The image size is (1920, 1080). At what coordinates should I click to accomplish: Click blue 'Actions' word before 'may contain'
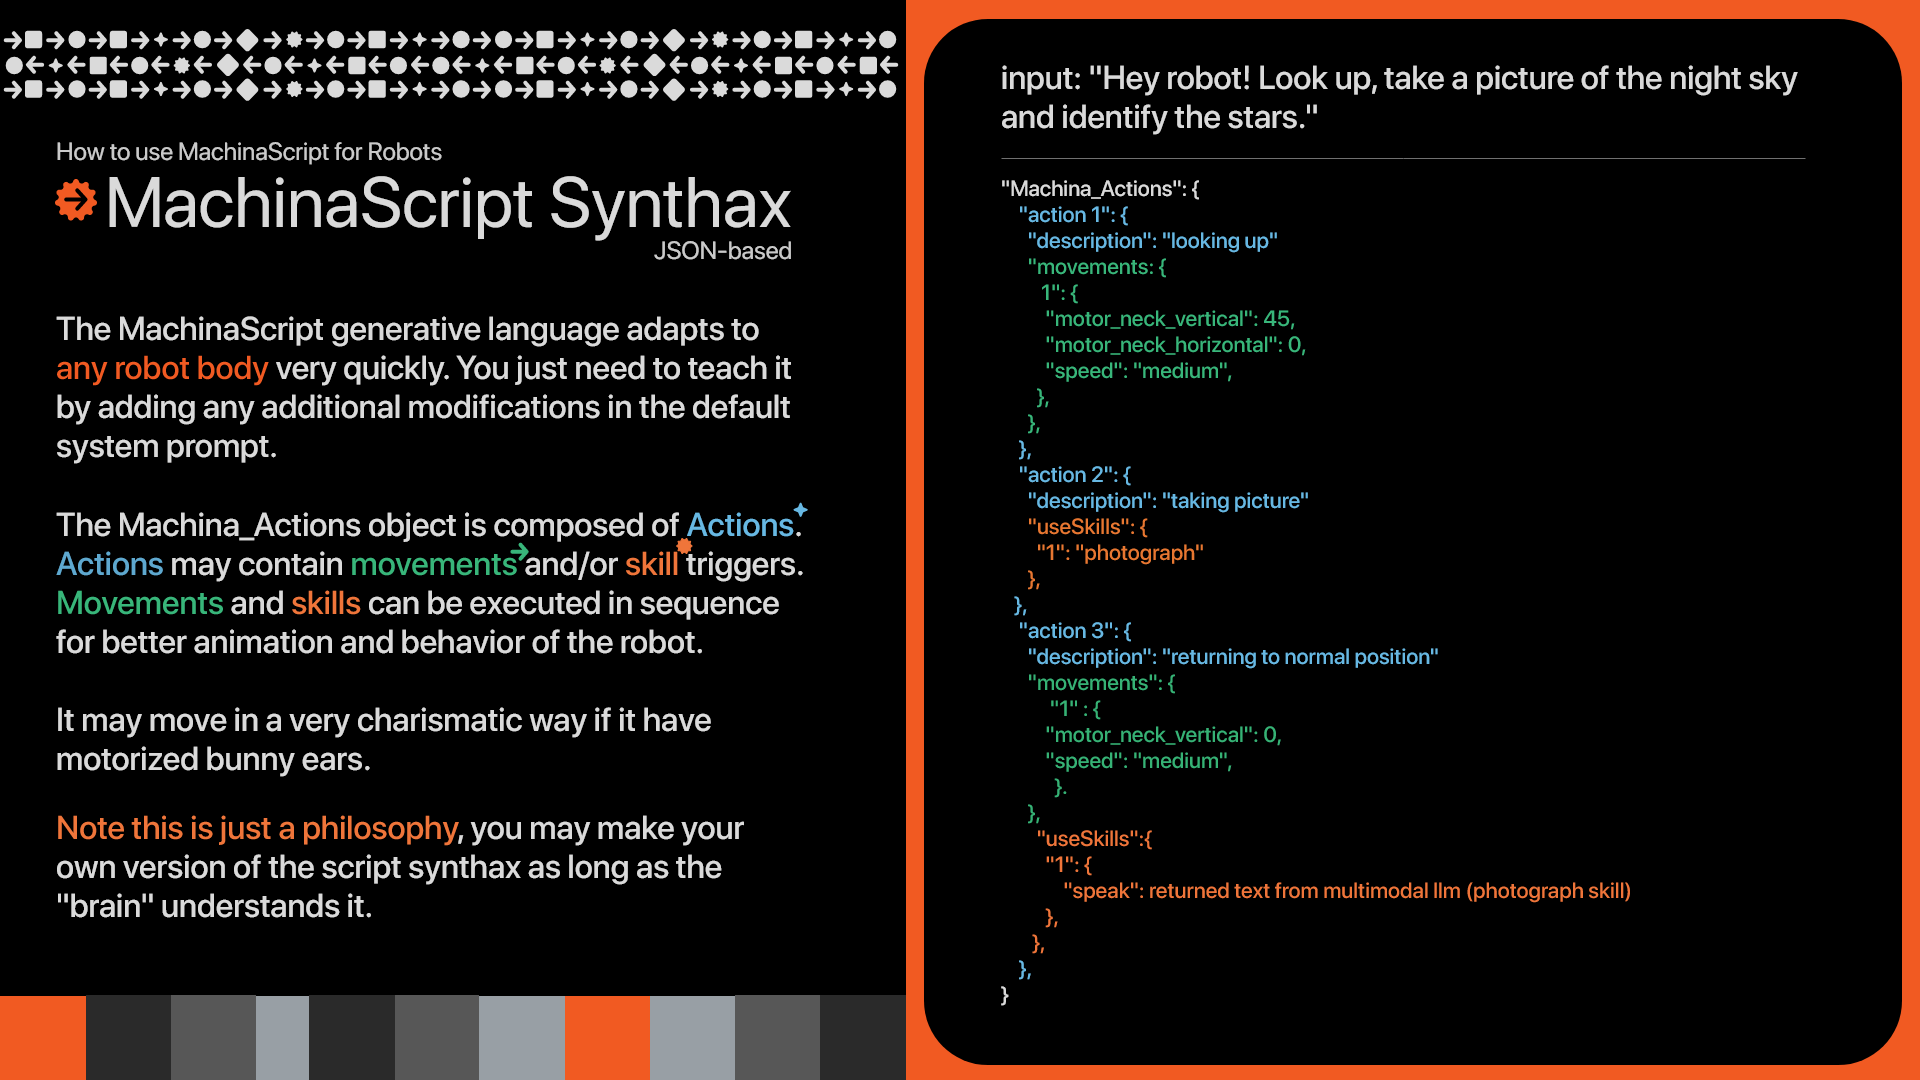coord(109,565)
